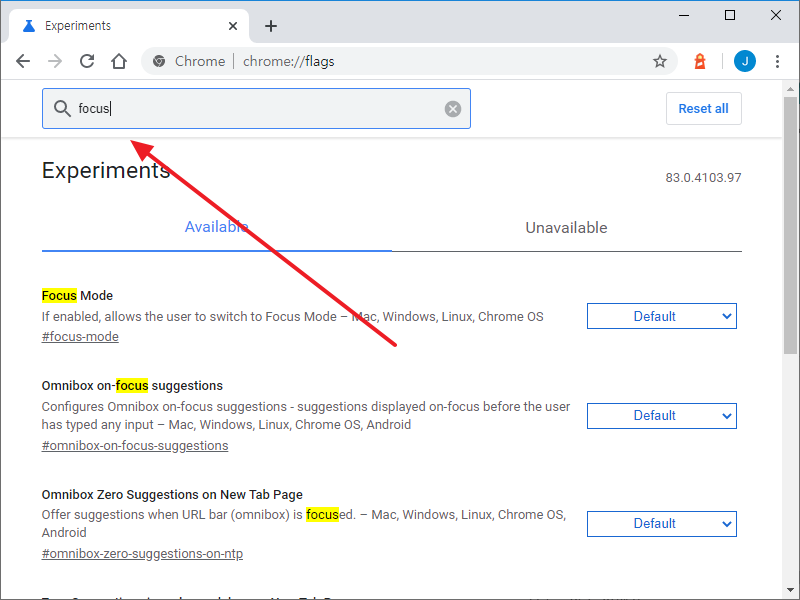Click the scrollbar down arrow

tap(790, 590)
